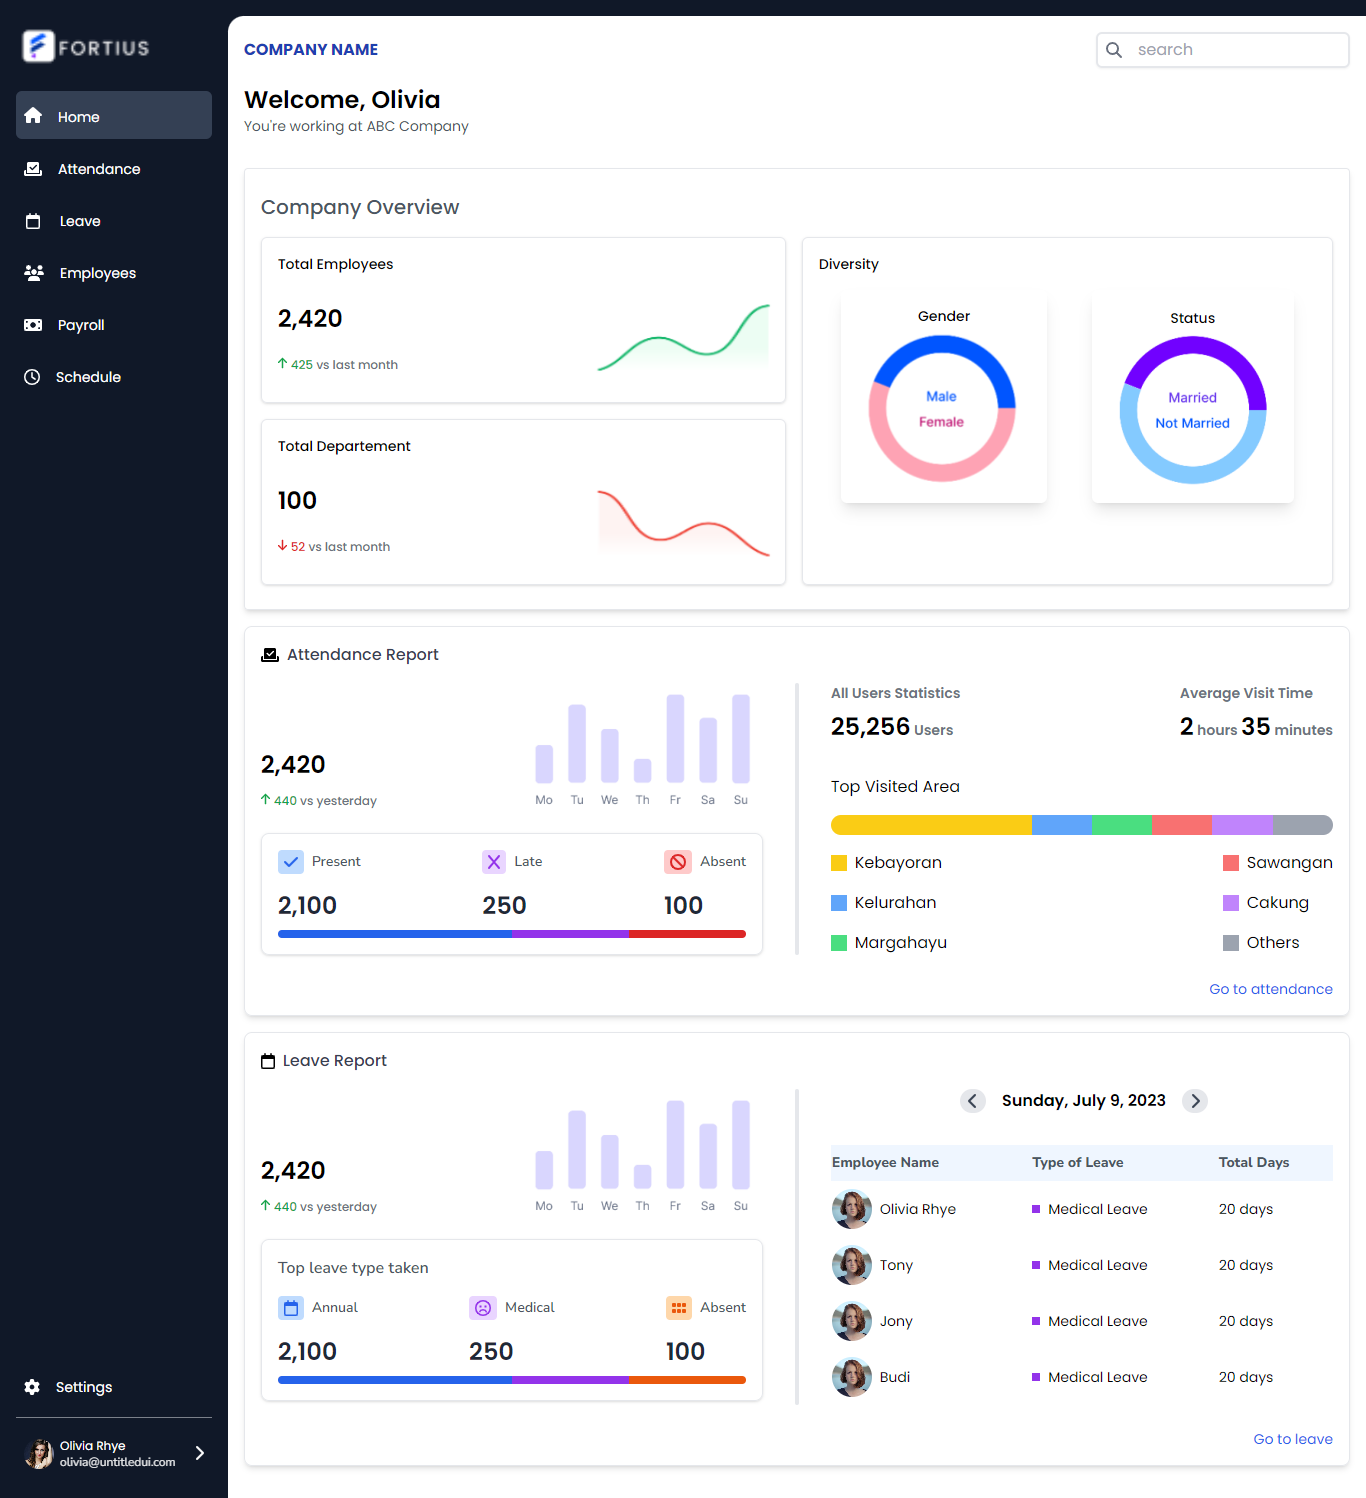
Task: Select Leave from the navigation menu
Action: click(x=78, y=221)
